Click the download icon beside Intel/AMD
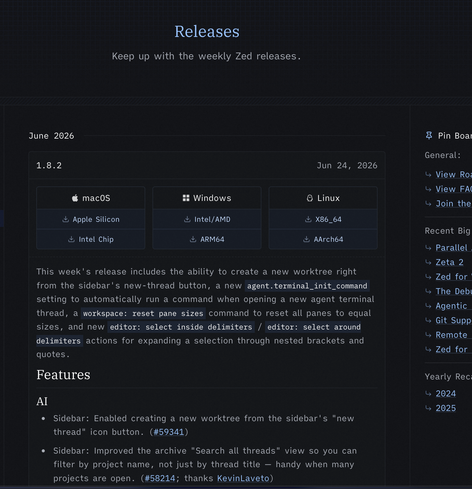Image resolution: width=472 pixels, height=489 pixels. point(187,219)
